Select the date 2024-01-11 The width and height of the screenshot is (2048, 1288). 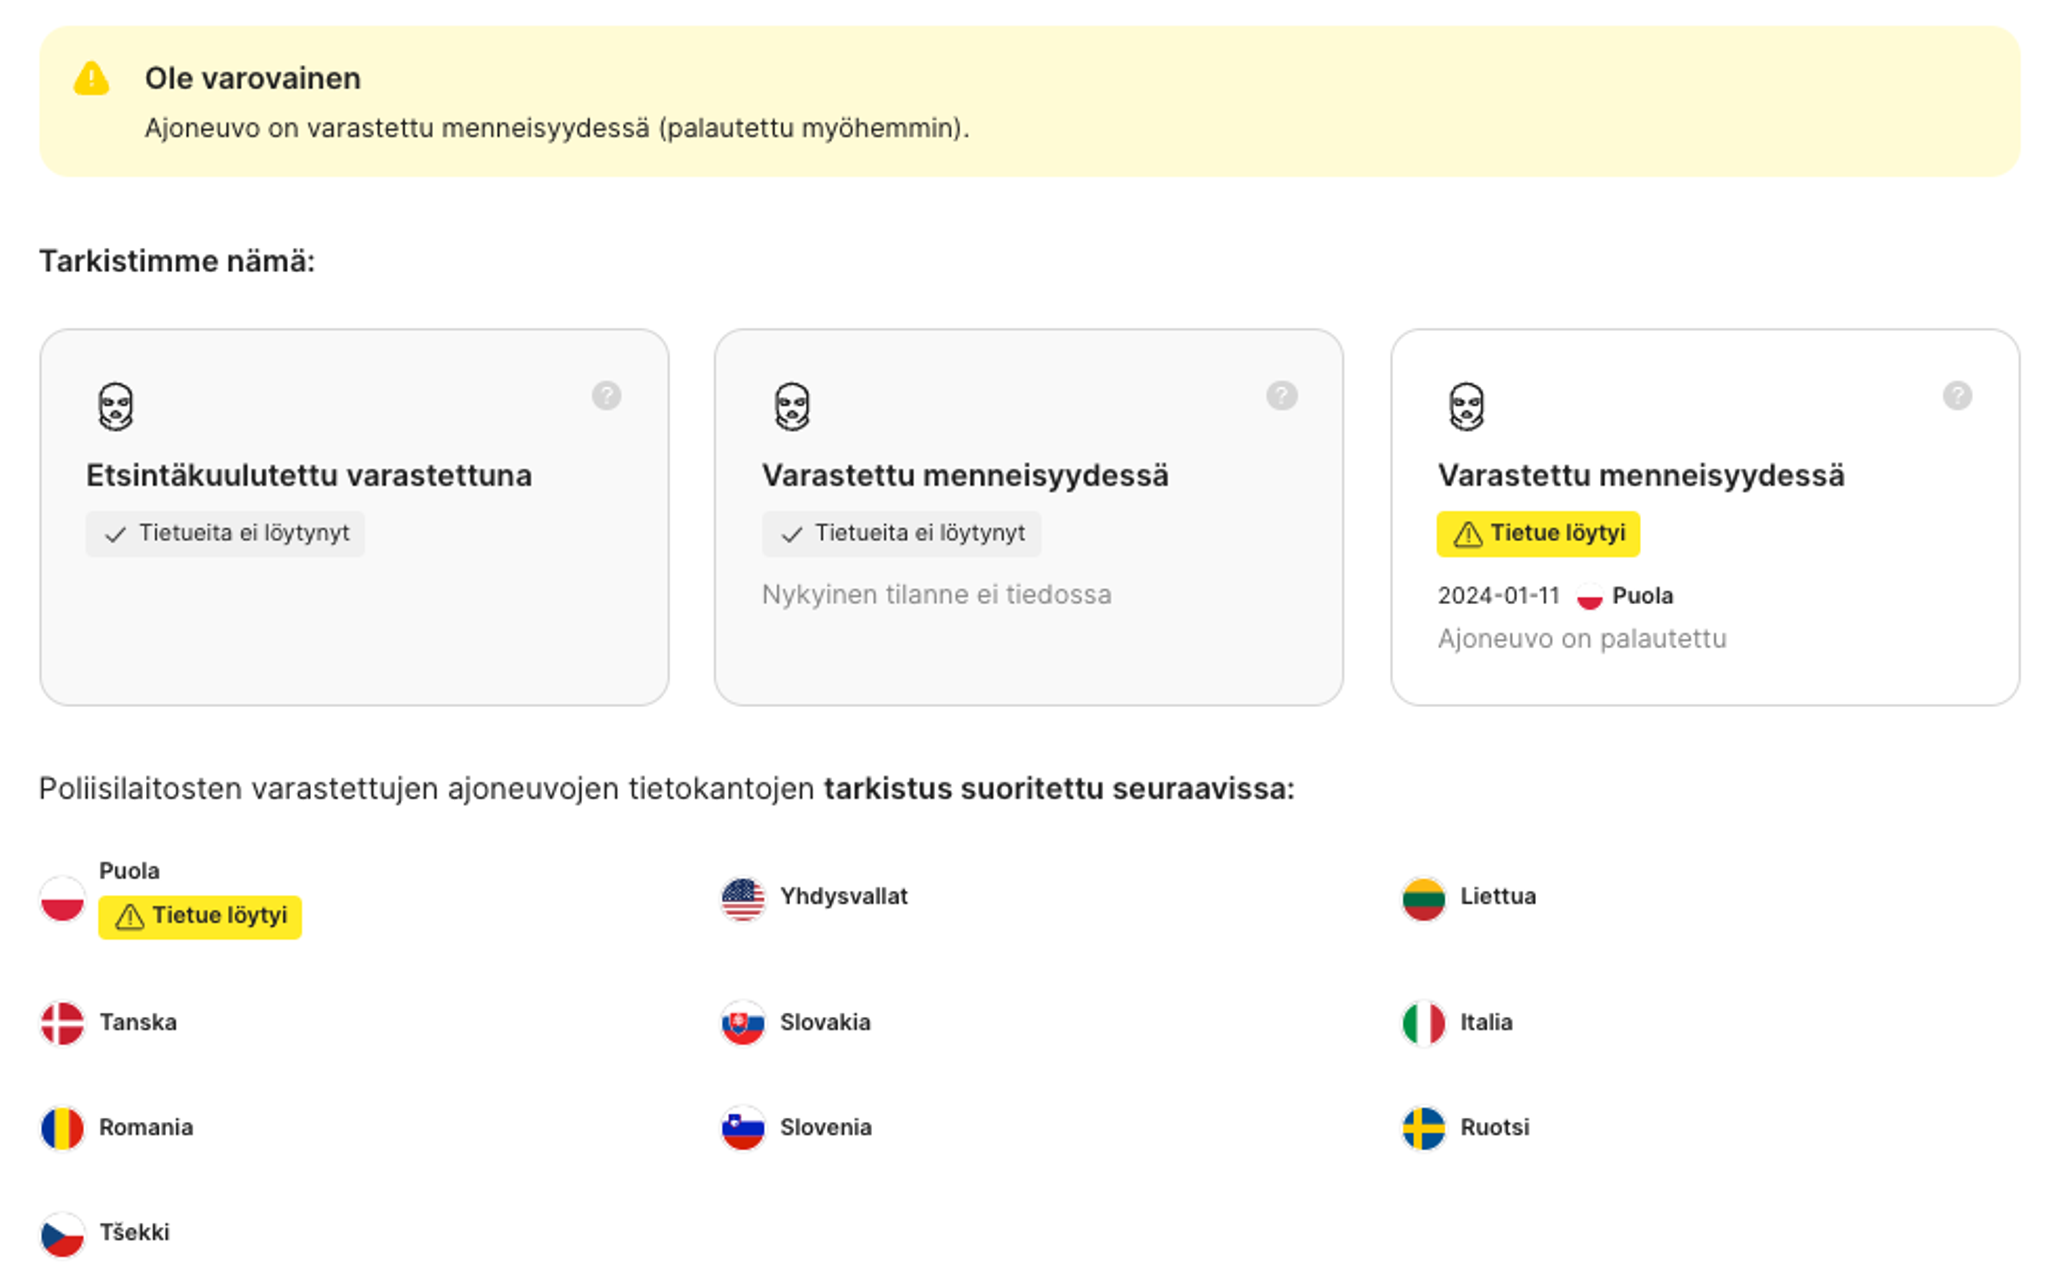1499,596
